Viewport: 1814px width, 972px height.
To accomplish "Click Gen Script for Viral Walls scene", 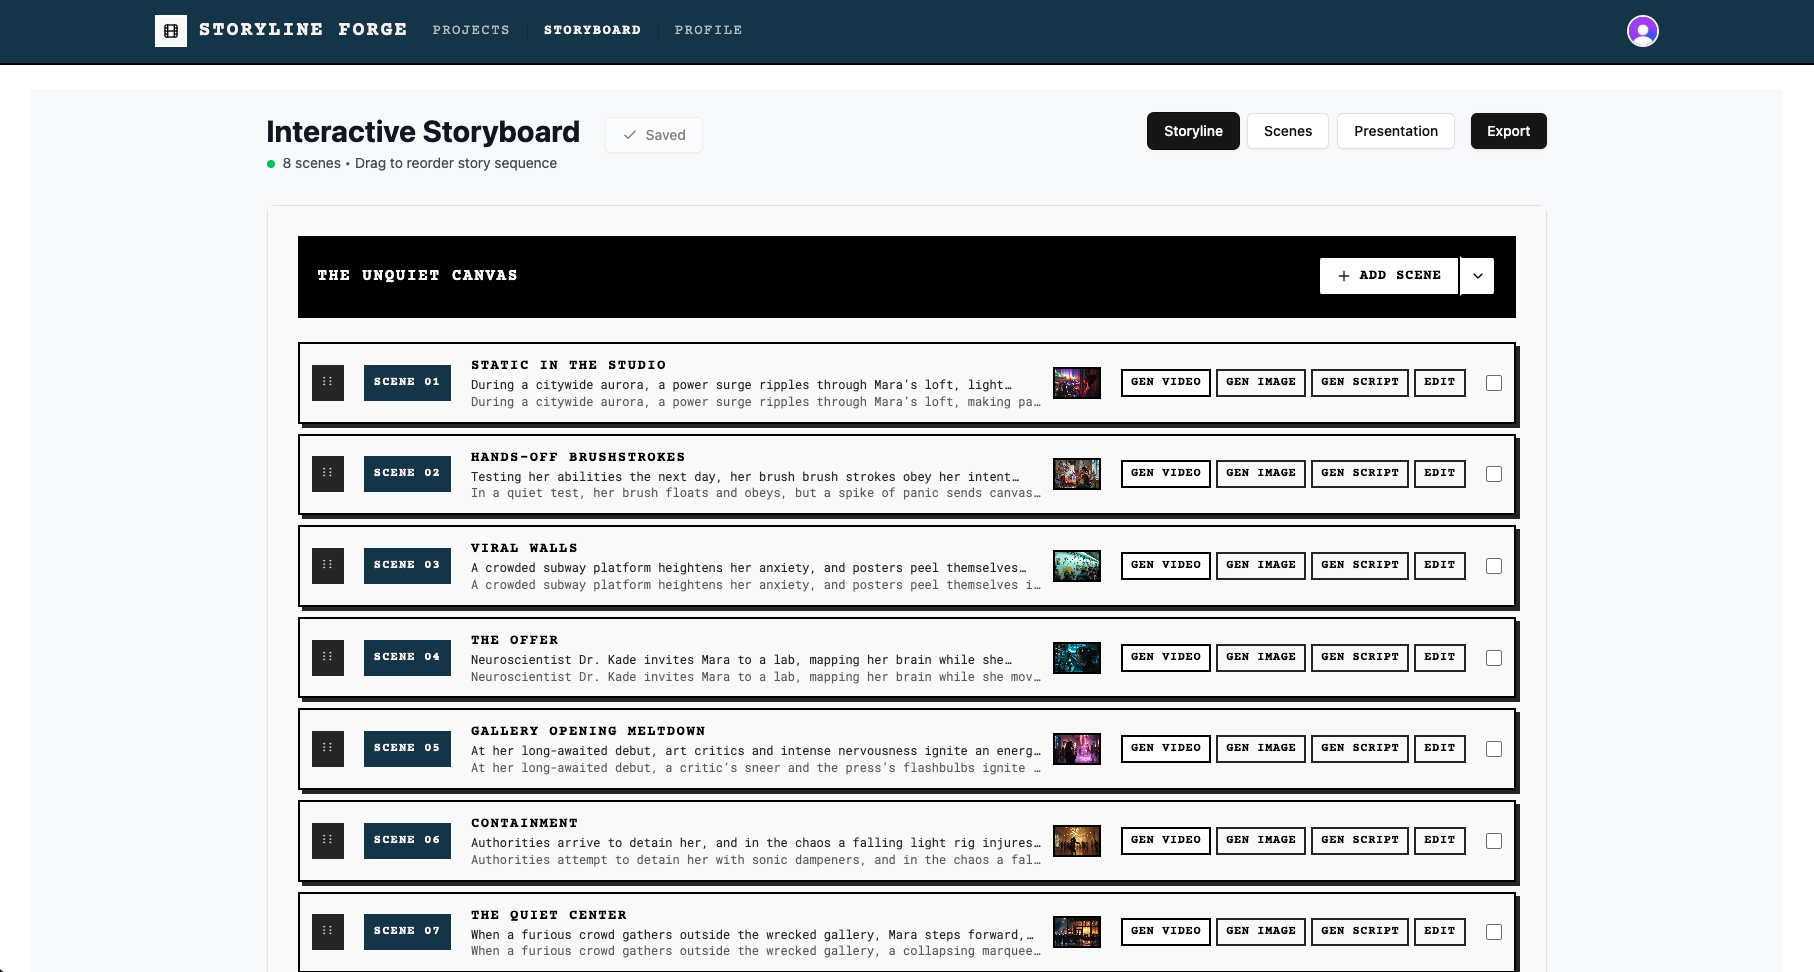I will pyautogui.click(x=1359, y=565).
